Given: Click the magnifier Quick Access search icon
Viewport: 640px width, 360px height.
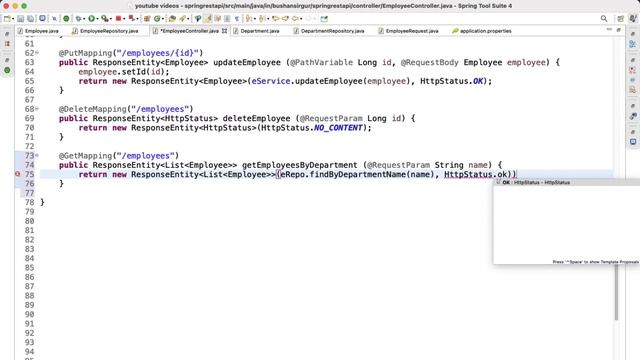Looking at the screenshot, I should tap(604, 19).
